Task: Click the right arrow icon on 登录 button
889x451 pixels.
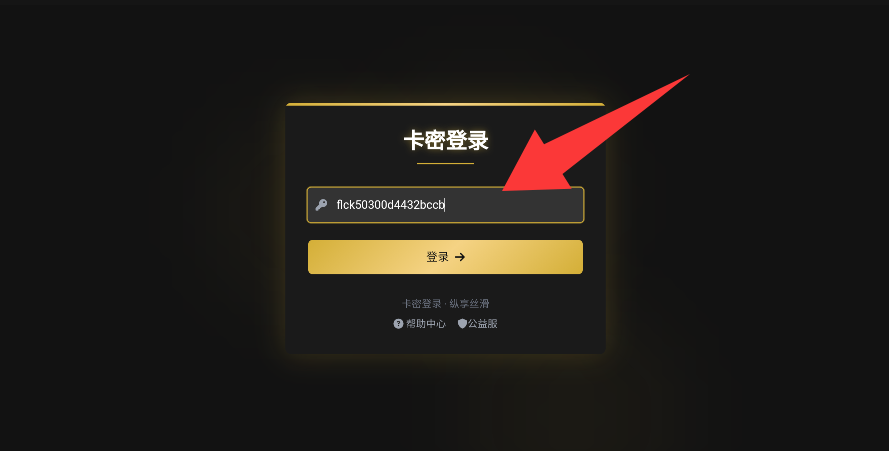Action: click(x=460, y=257)
